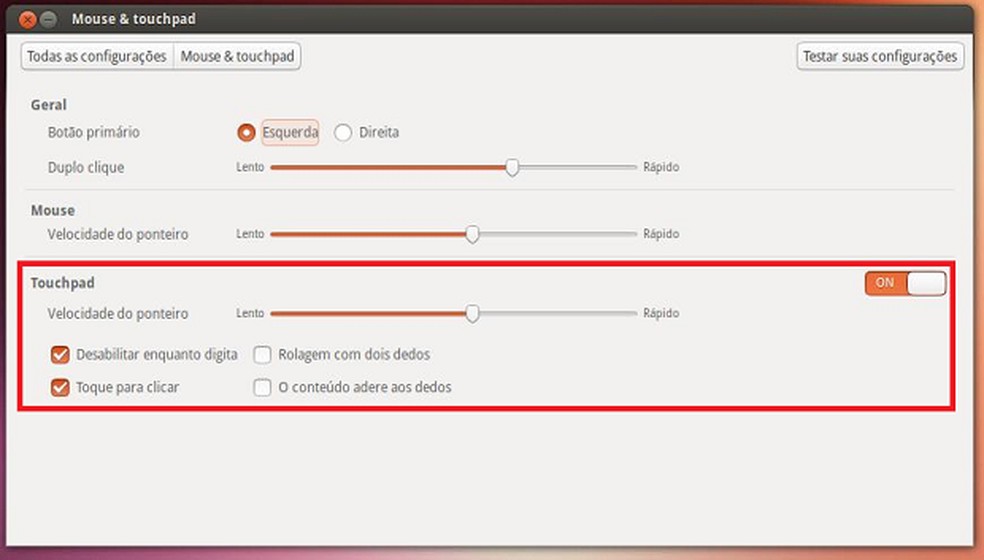
Task: Minimize the Mouse & touchpad window
Action: point(48,19)
